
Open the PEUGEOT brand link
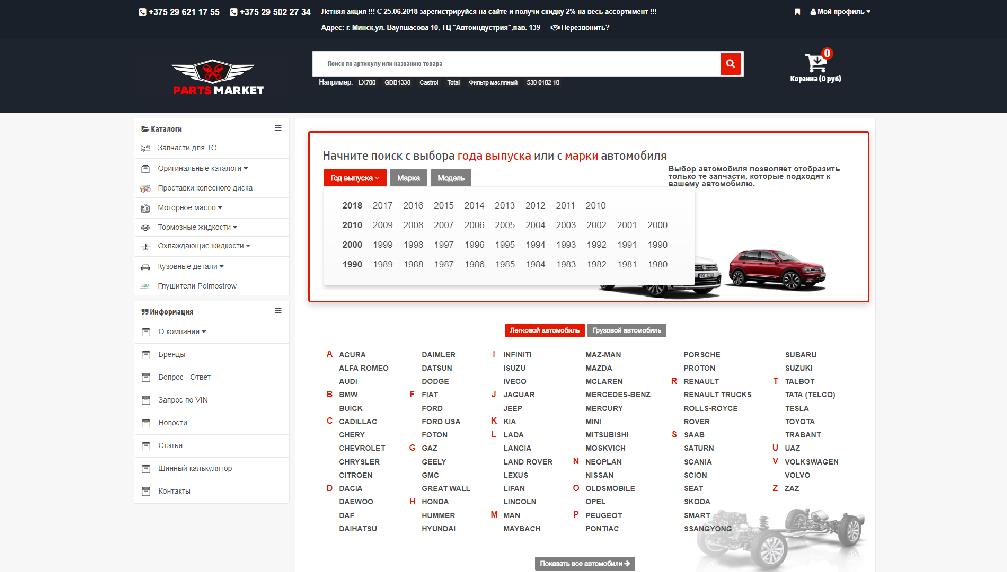[604, 515]
